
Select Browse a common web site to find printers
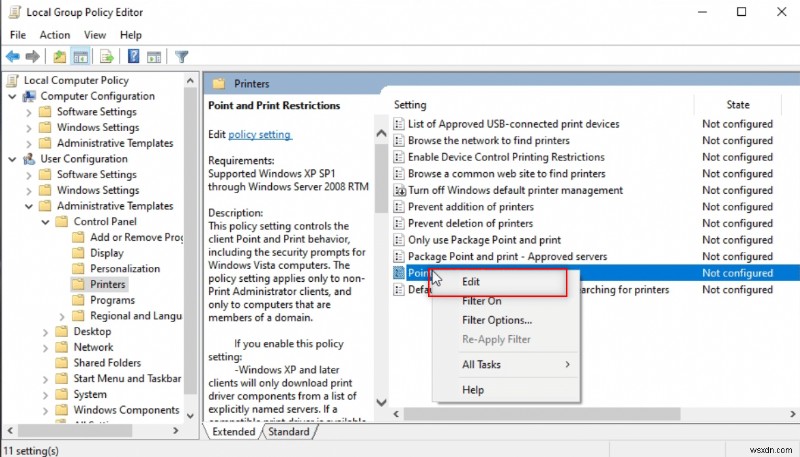[x=507, y=173]
